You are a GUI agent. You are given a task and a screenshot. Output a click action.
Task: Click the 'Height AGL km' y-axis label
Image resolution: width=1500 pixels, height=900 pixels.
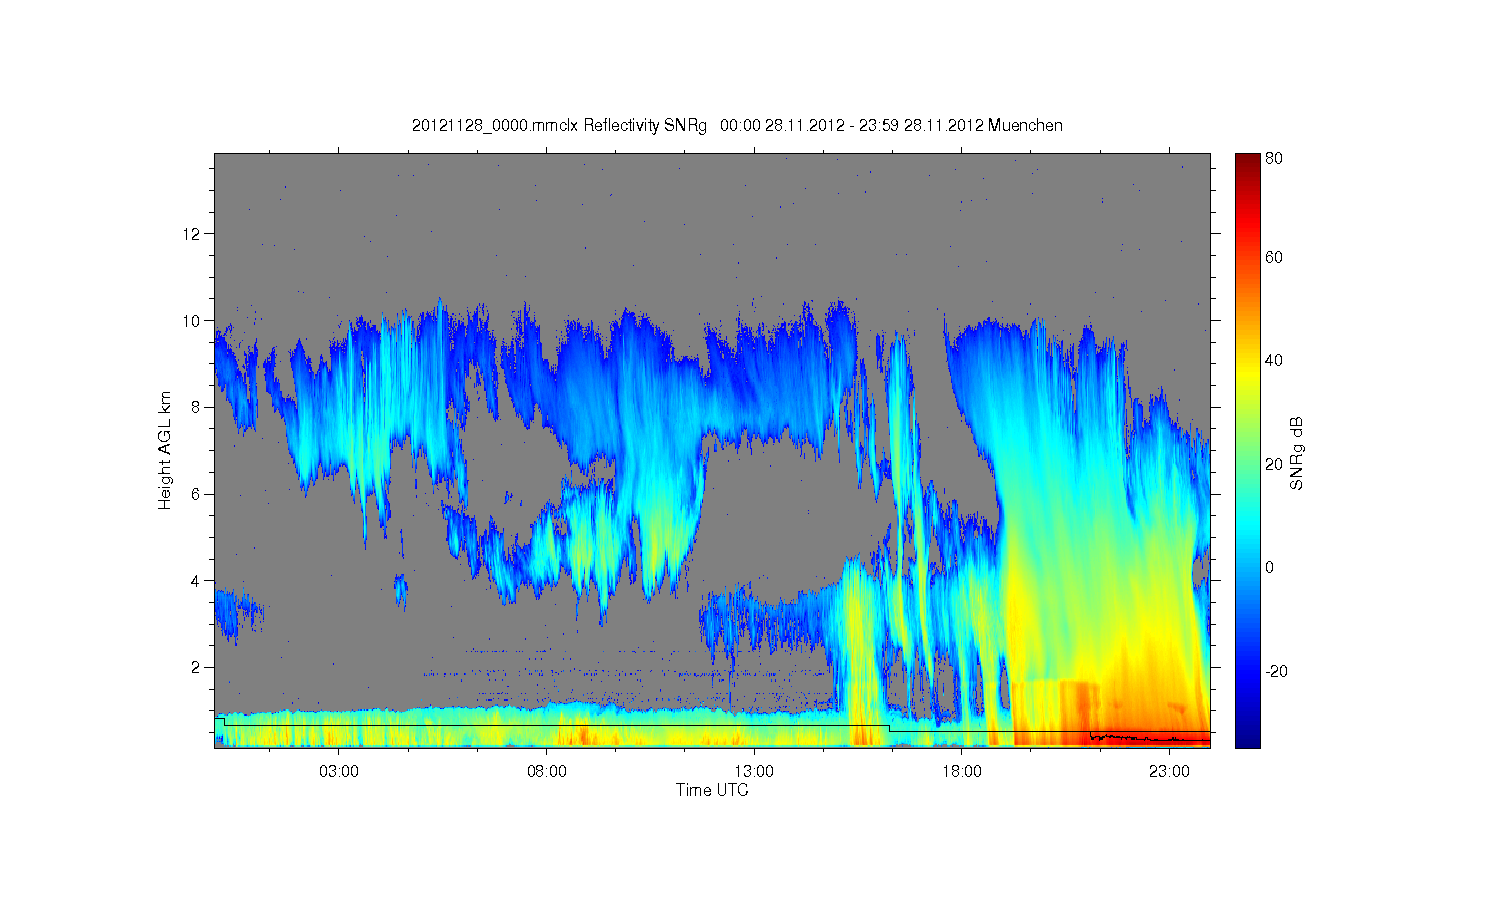[164, 450]
